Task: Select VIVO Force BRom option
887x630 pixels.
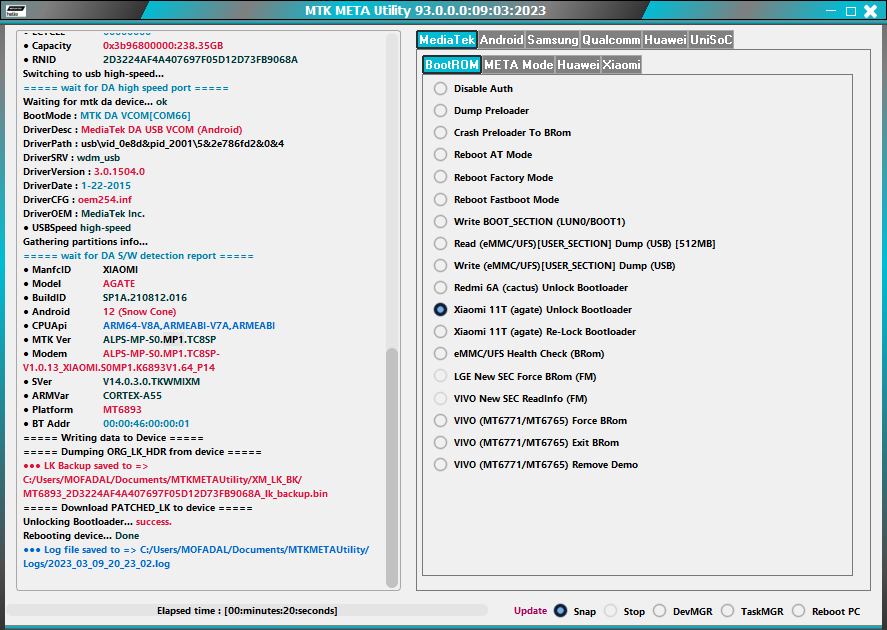Action: 440,421
